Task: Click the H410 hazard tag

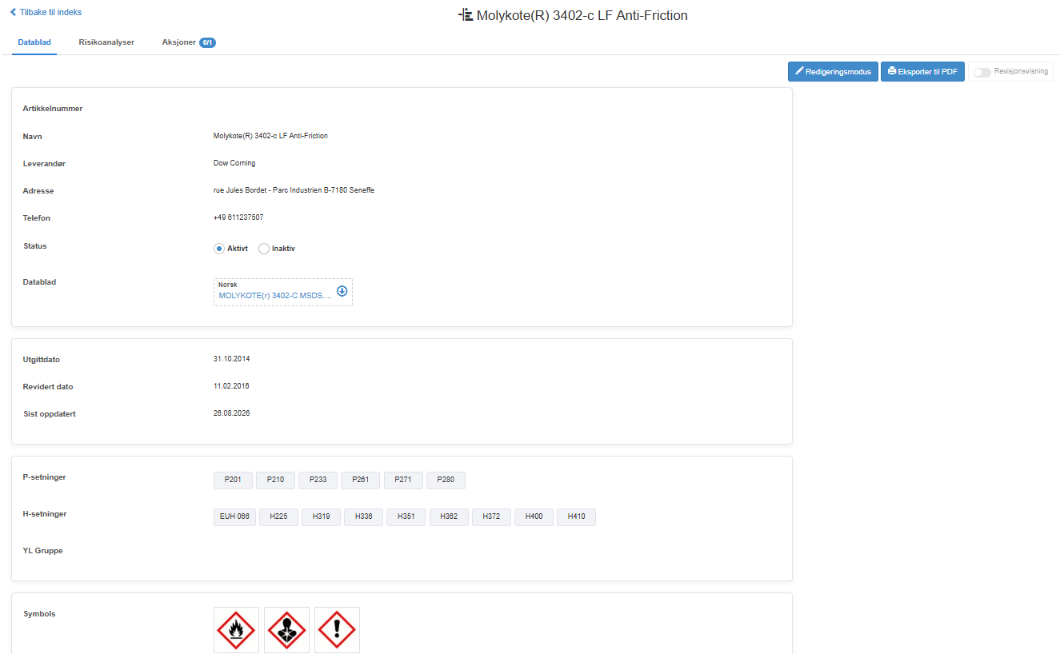Action: pyautogui.click(x=577, y=517)
